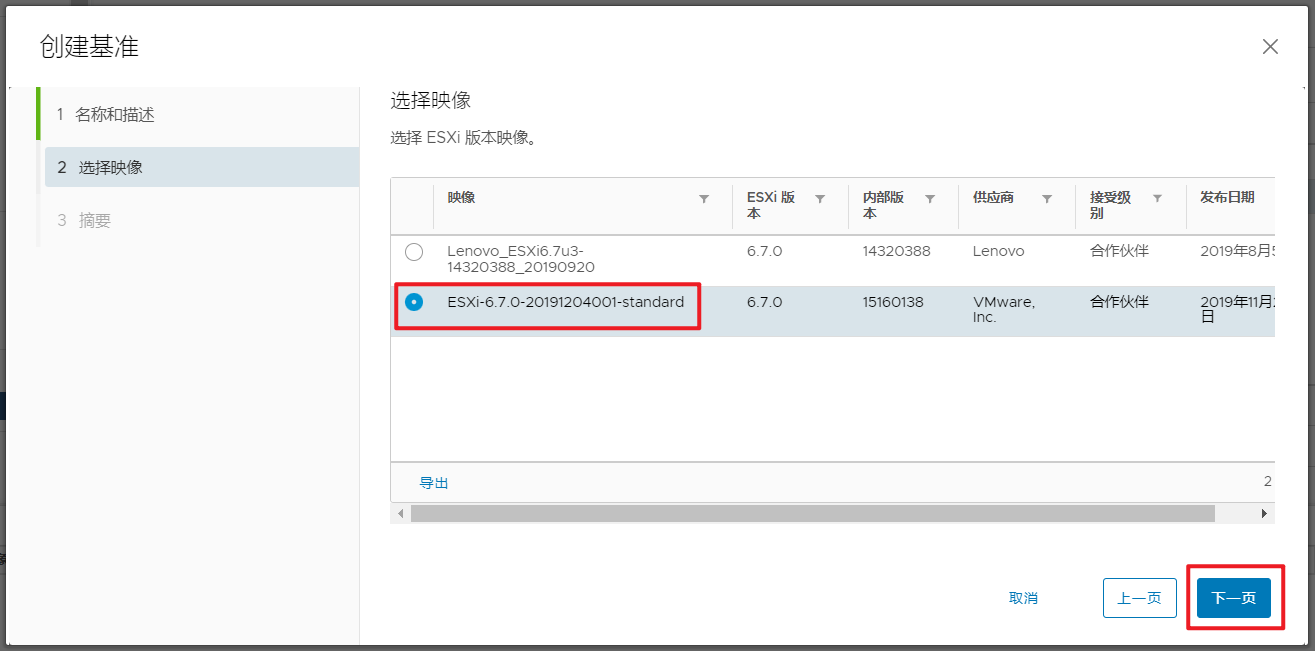Select the Lenovo_ESXi6.7u3 image radio button
The image size is (1315, 651).
pos(414,252)
